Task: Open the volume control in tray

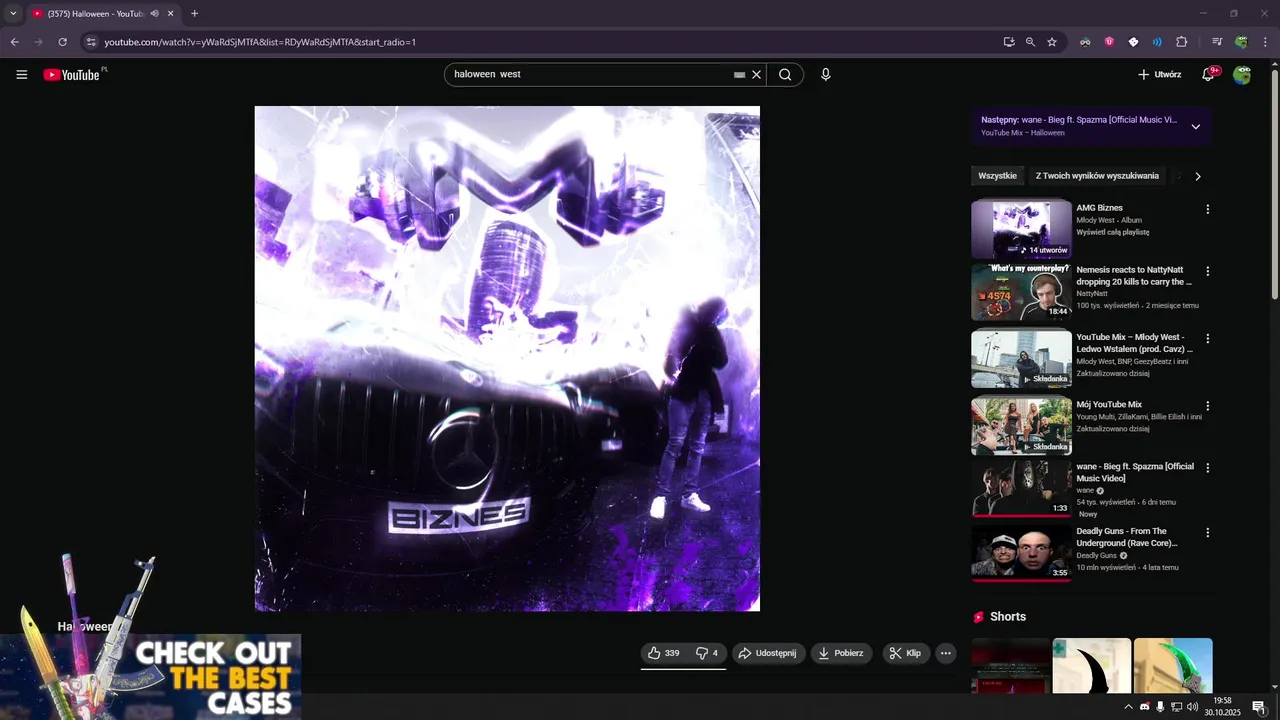Action: tap(1193, 707)
